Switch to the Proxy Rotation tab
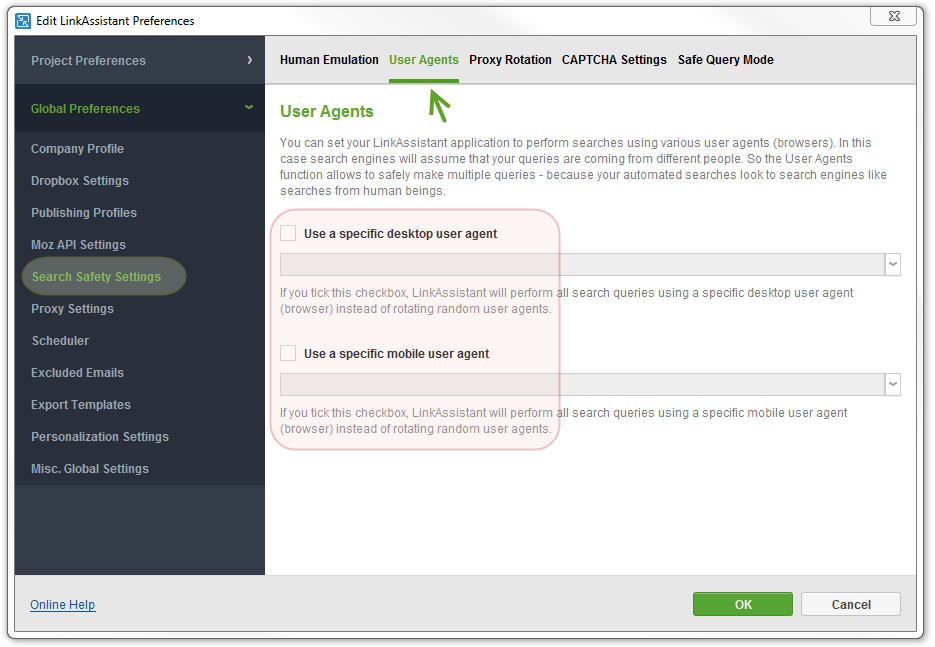The height and width of the screenshot is (647, 935). pyautogui.click(x=510, y=60)
